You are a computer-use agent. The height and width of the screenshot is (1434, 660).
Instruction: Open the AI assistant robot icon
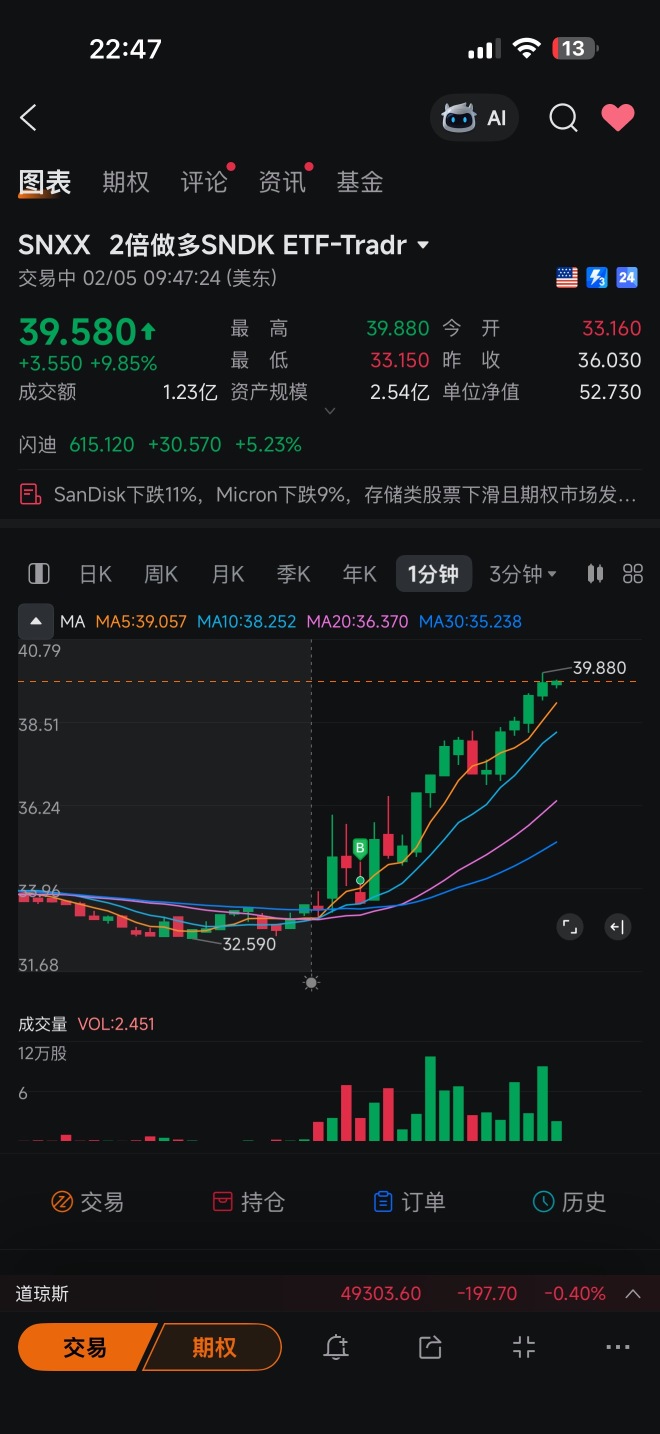click(x=460, y=118)
